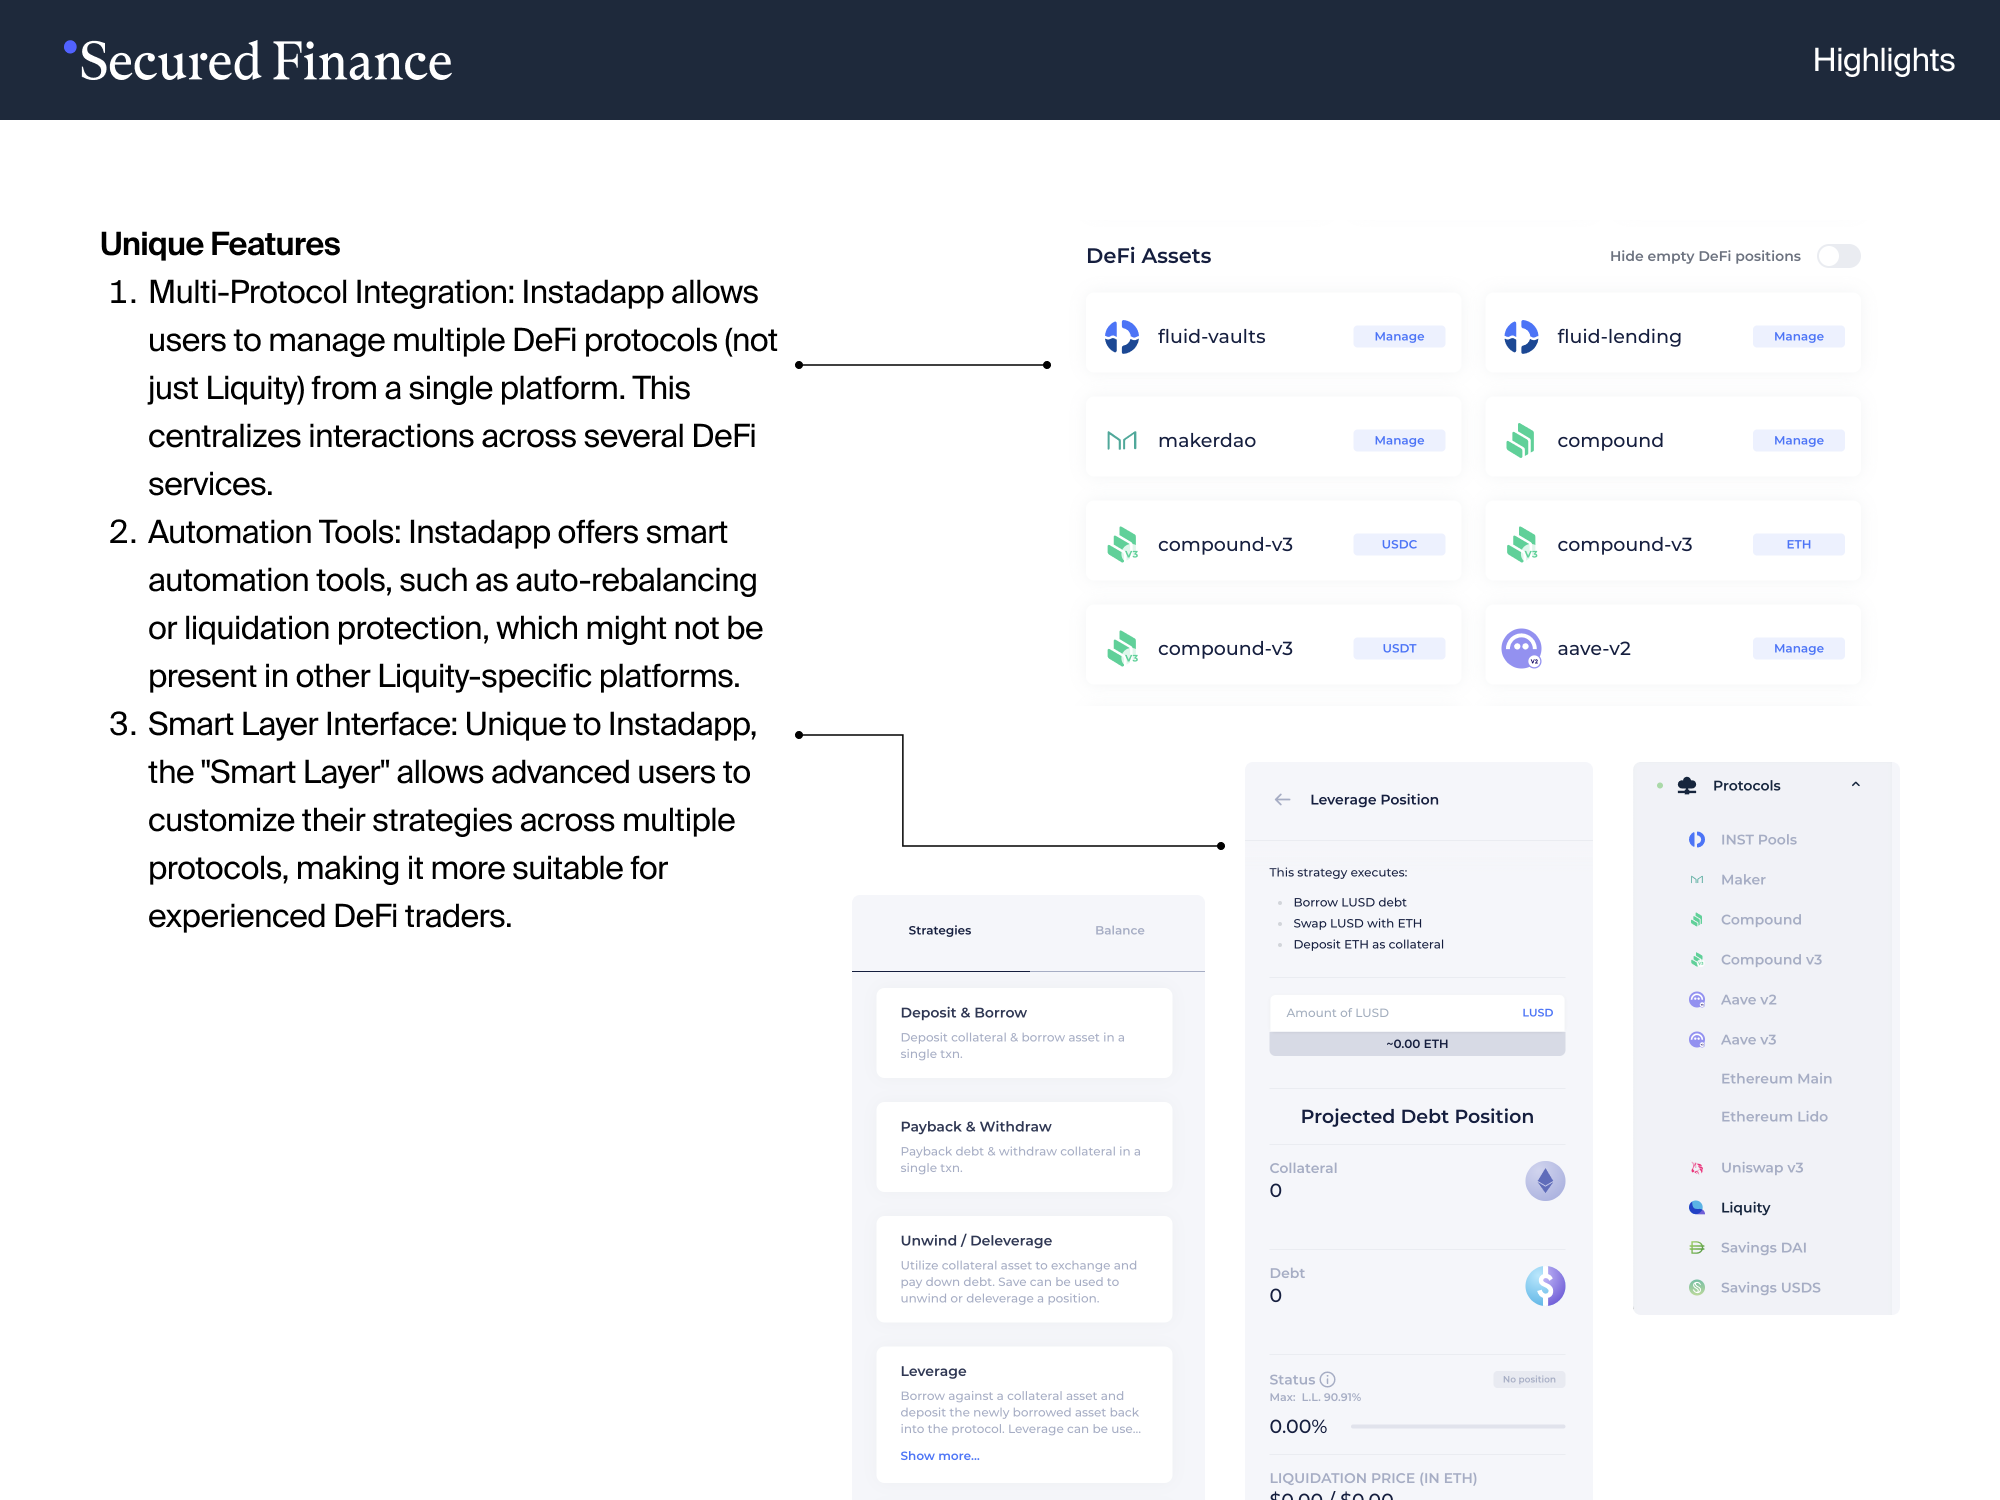Image resolution: width=2000 pixels, height=1500 pixels.
Task: Click the Aave v3 sidebar icon
Action: [x=1697, y=1040]
